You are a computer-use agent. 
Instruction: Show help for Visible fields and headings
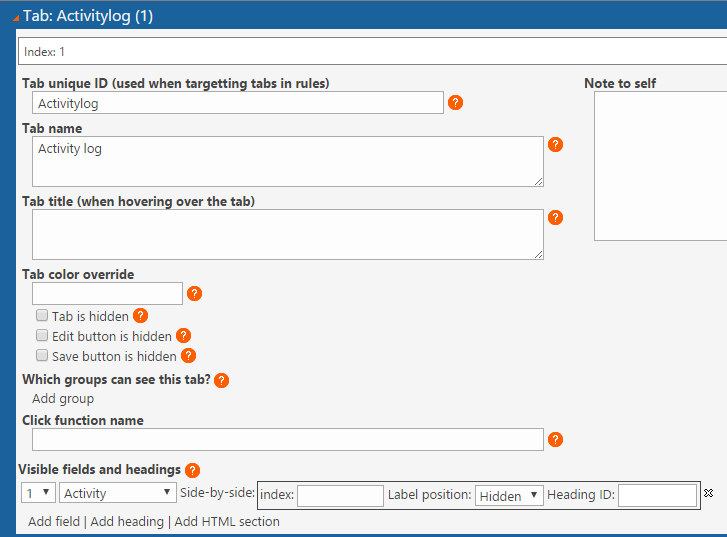pyautogui.click(x=192, y=470)
